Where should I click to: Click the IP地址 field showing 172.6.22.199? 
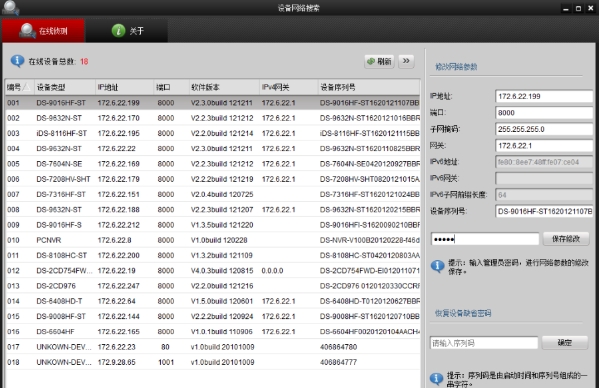coord(544,96)
